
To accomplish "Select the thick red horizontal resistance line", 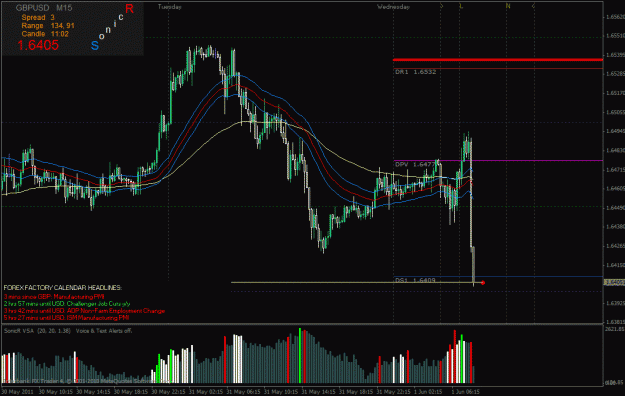I will [x=497, y=60].
